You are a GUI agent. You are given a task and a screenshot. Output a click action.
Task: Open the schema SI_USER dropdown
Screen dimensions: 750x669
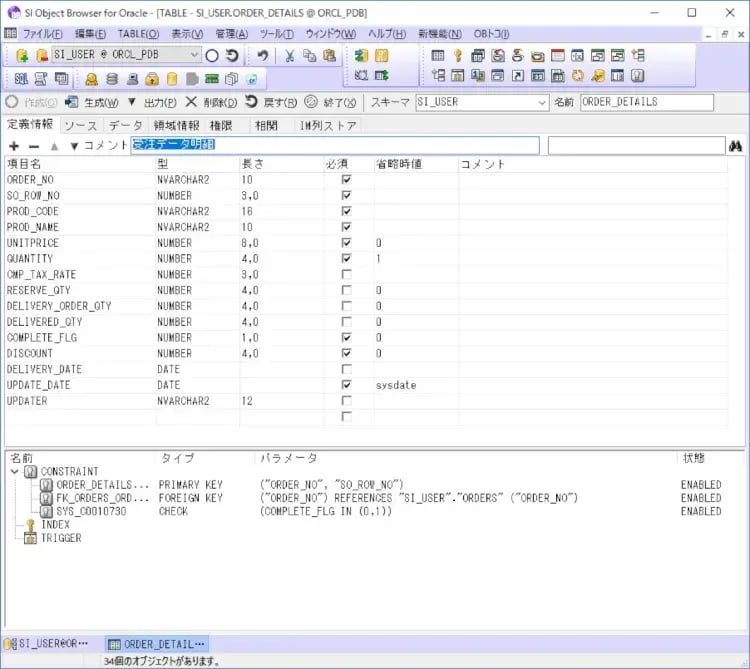[x=542, y=102]
